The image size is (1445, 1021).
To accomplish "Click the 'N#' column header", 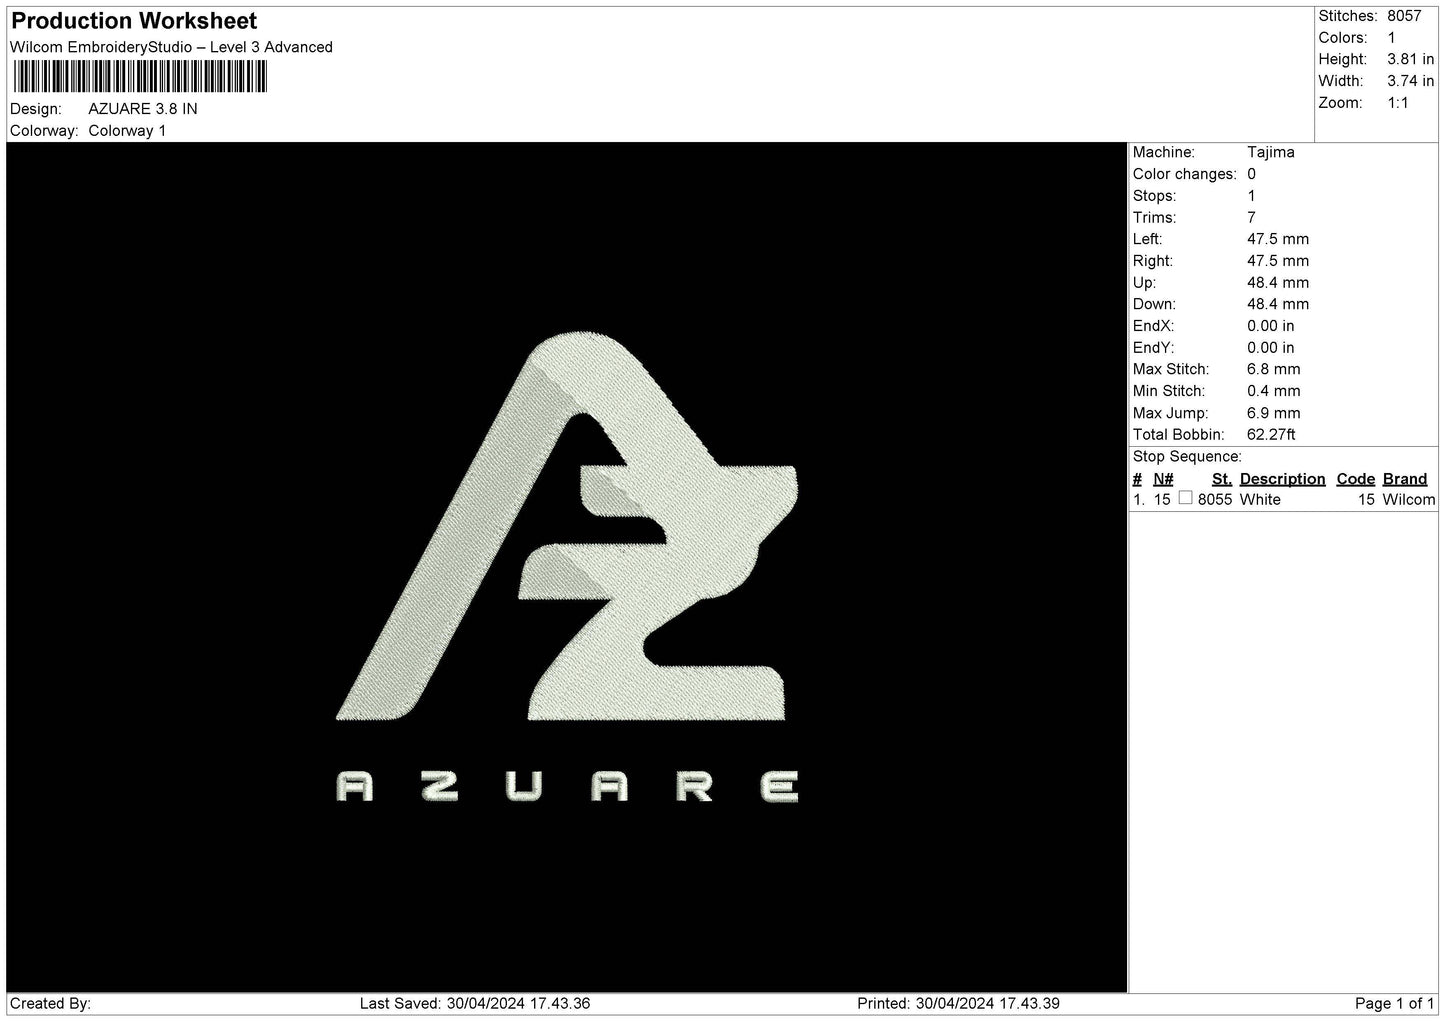I will (1163, 479).
